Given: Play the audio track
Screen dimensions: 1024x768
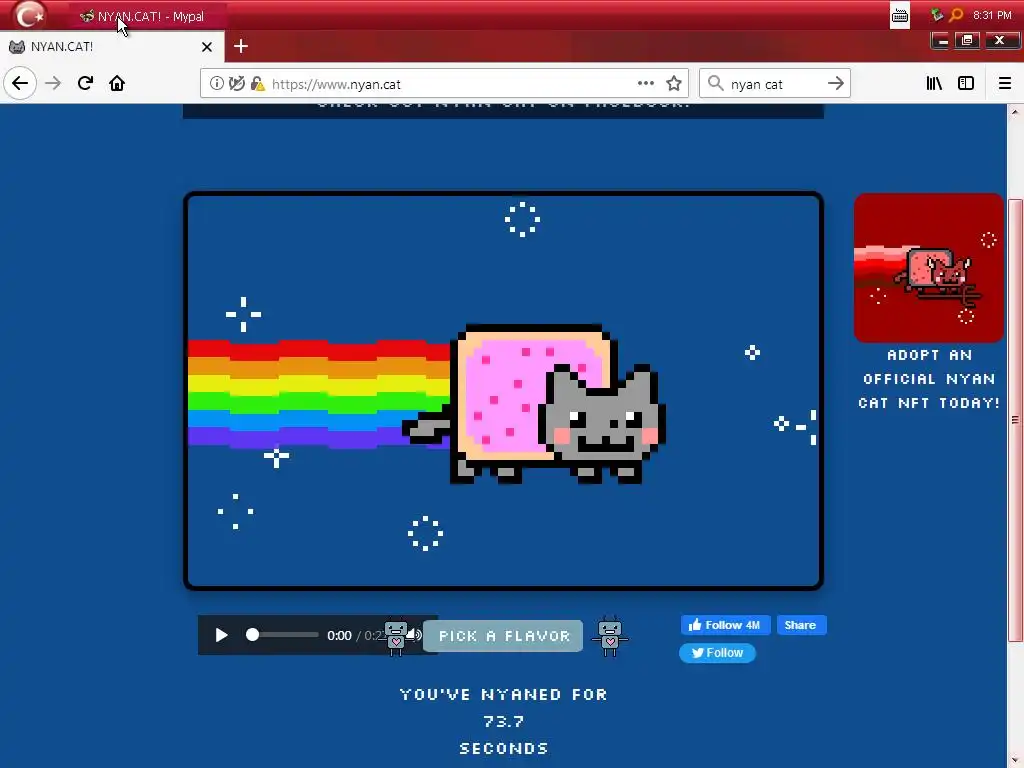Looking at the screenshot, I should [221, 635].
